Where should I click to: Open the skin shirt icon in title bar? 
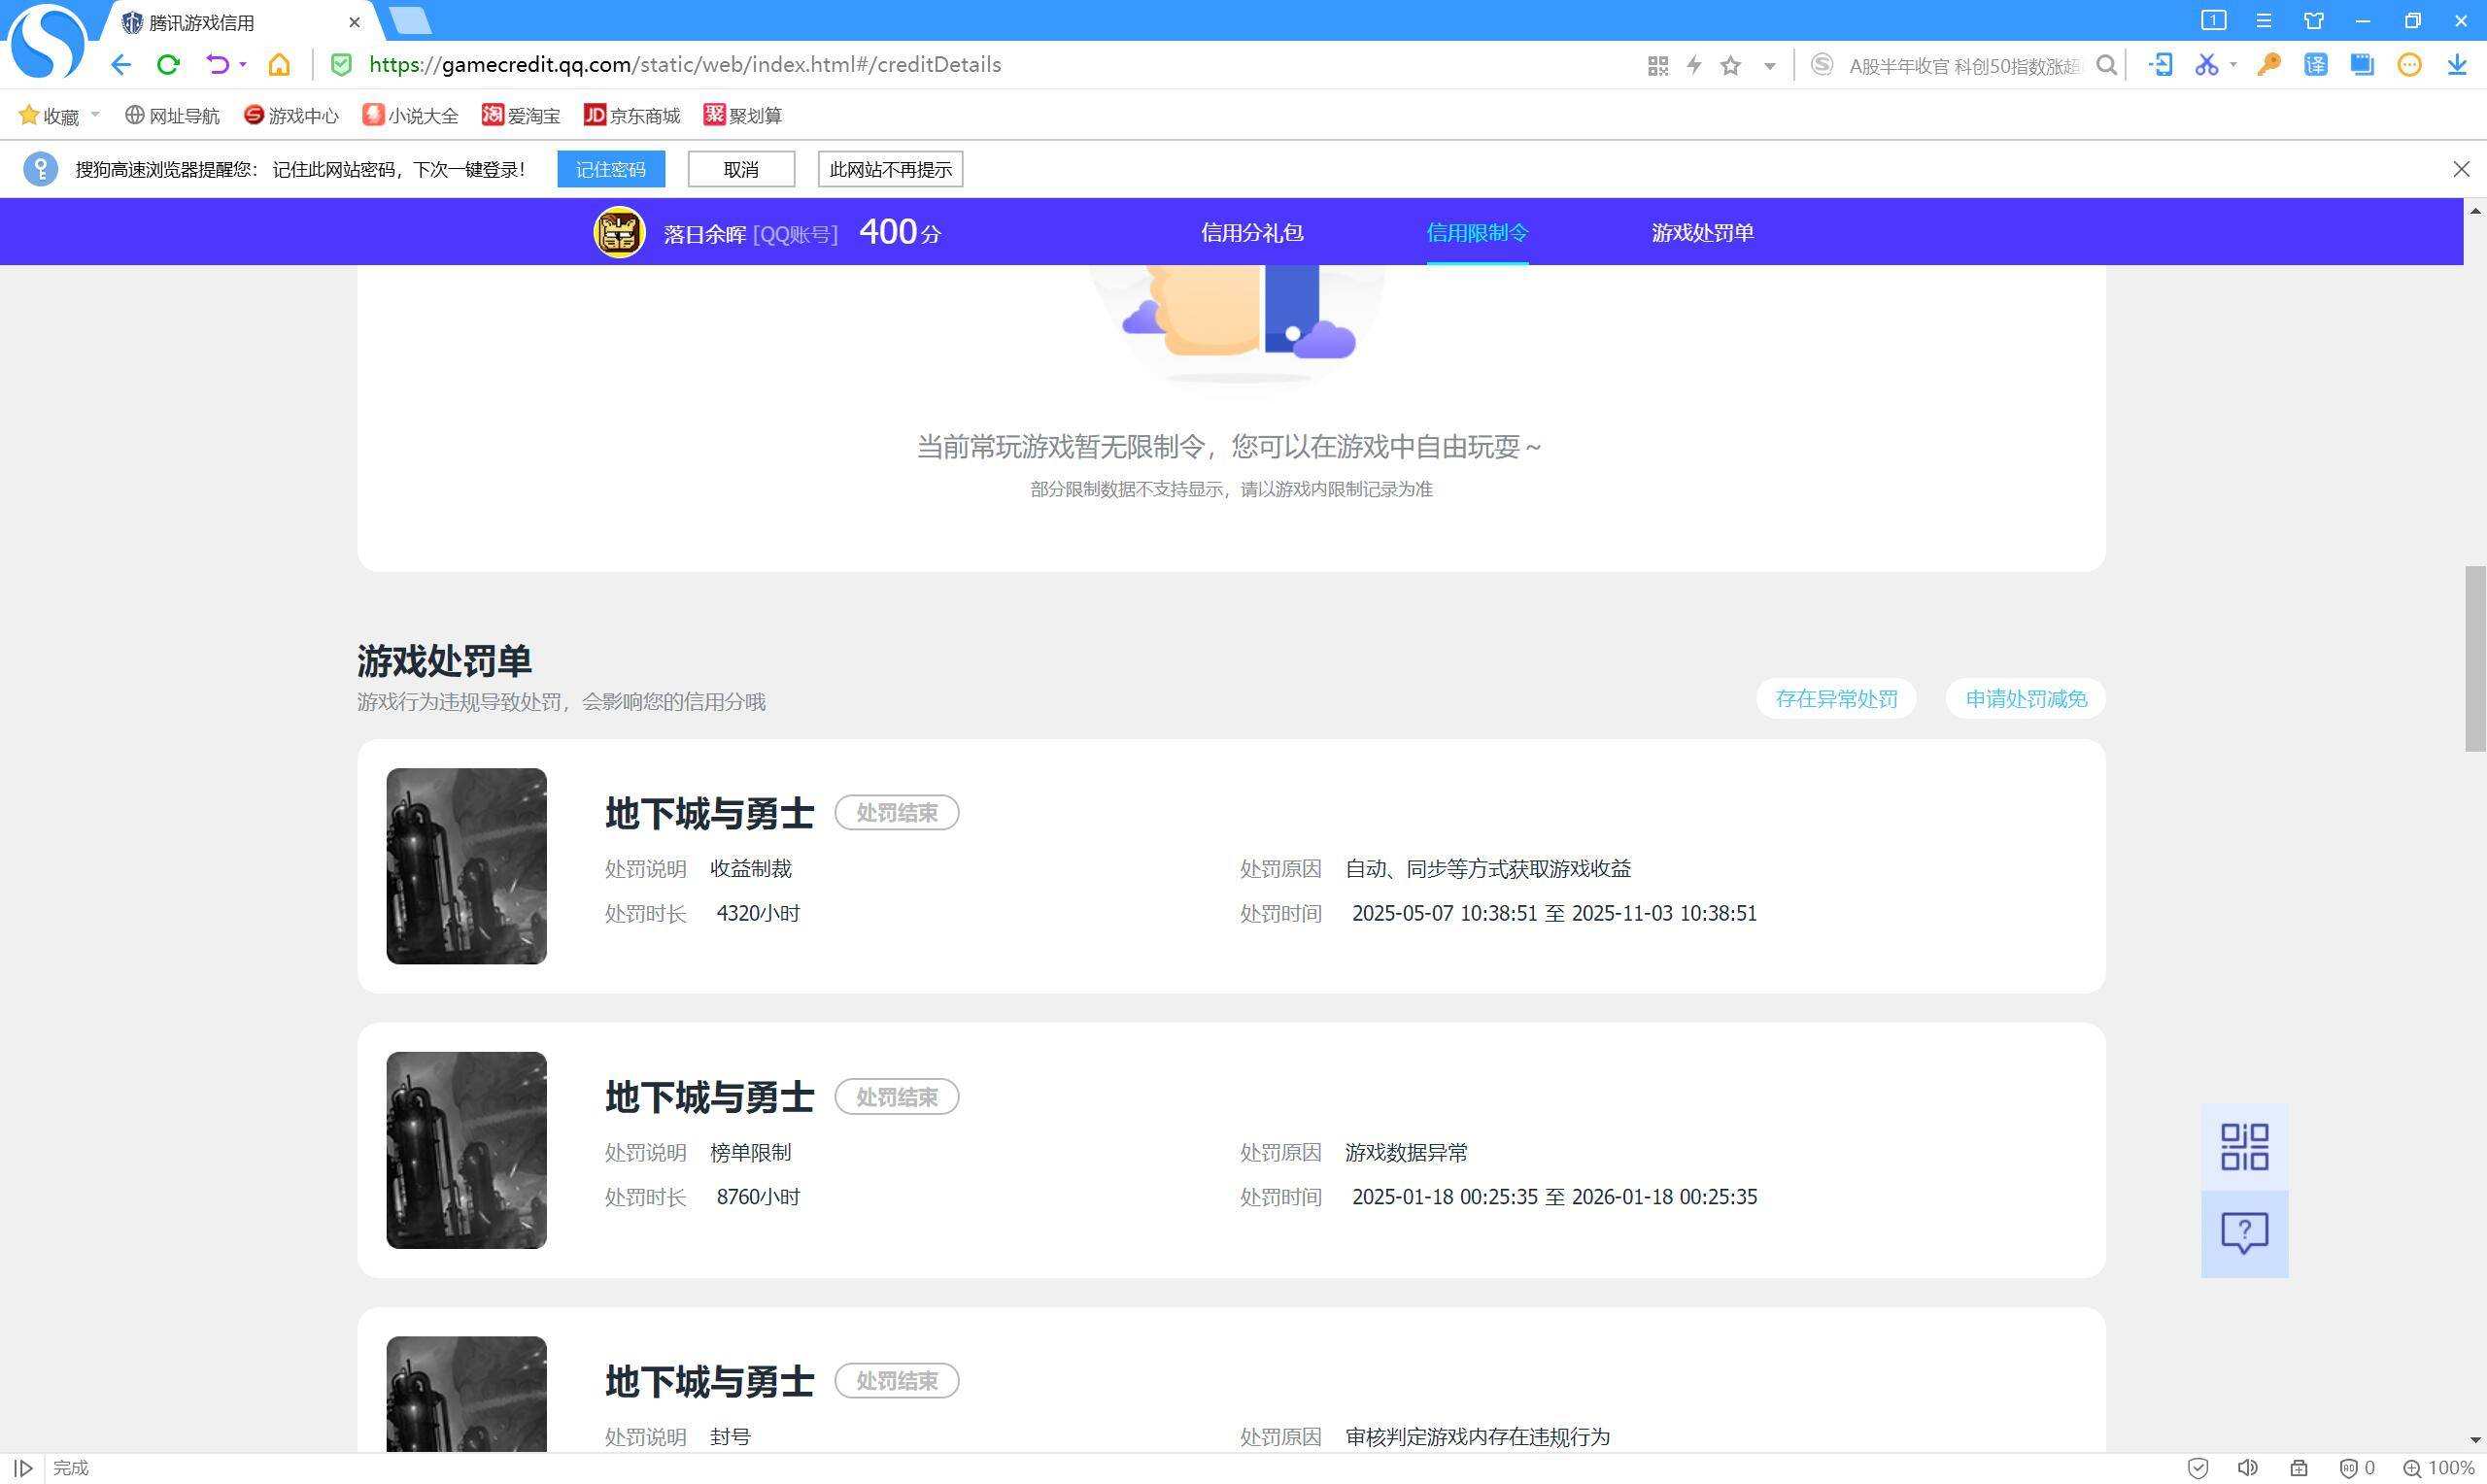pos(2313,20)
